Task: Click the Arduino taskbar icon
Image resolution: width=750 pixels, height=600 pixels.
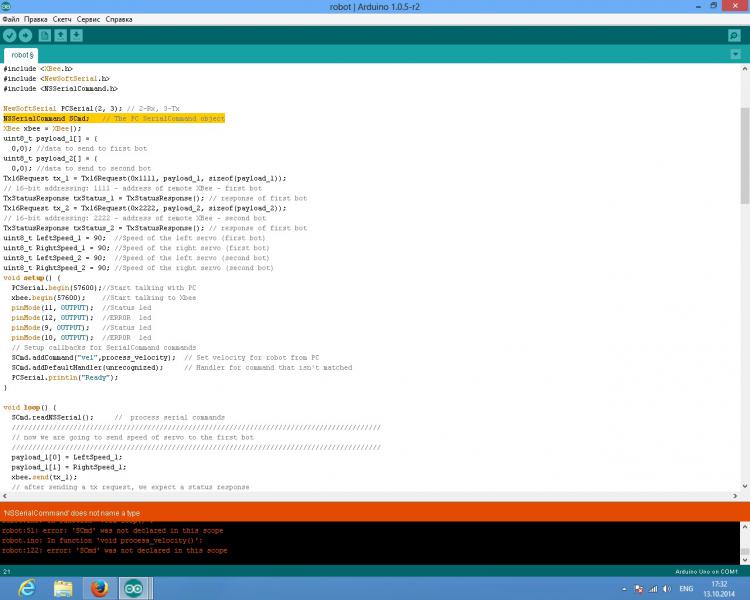Action: coord(133,588)
